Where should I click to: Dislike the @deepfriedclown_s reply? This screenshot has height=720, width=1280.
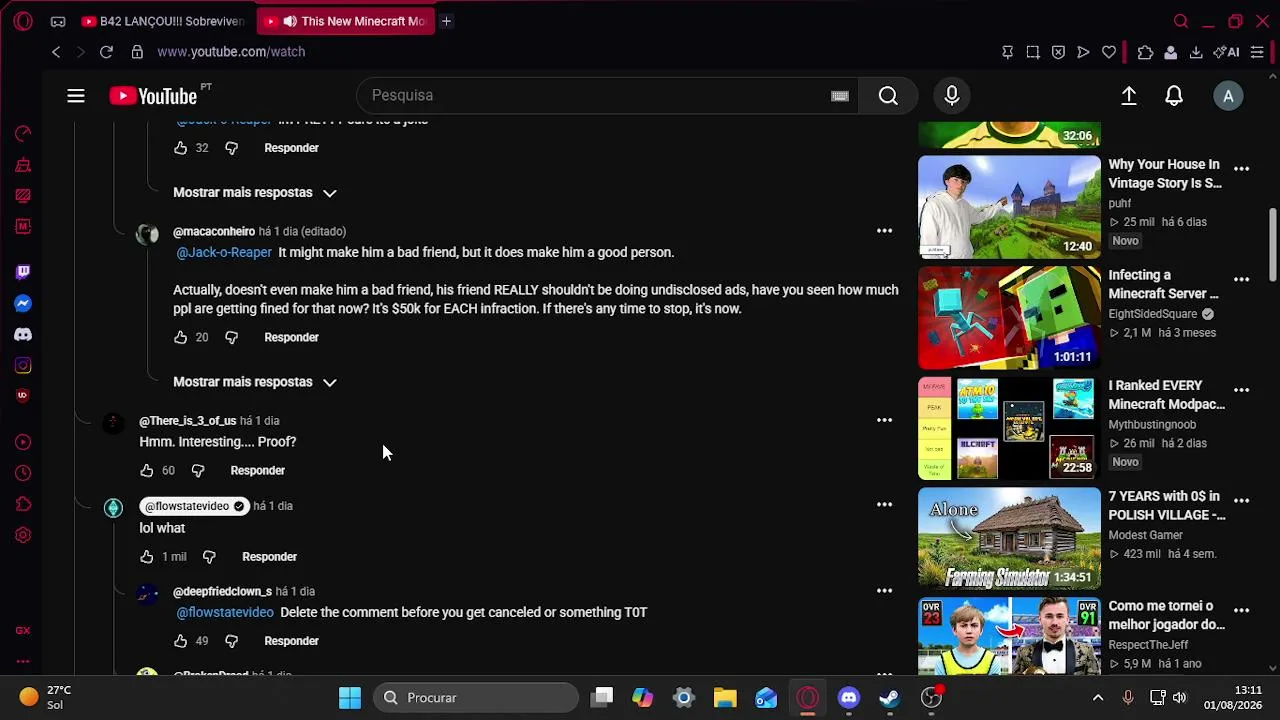click(x=231, y=641)
